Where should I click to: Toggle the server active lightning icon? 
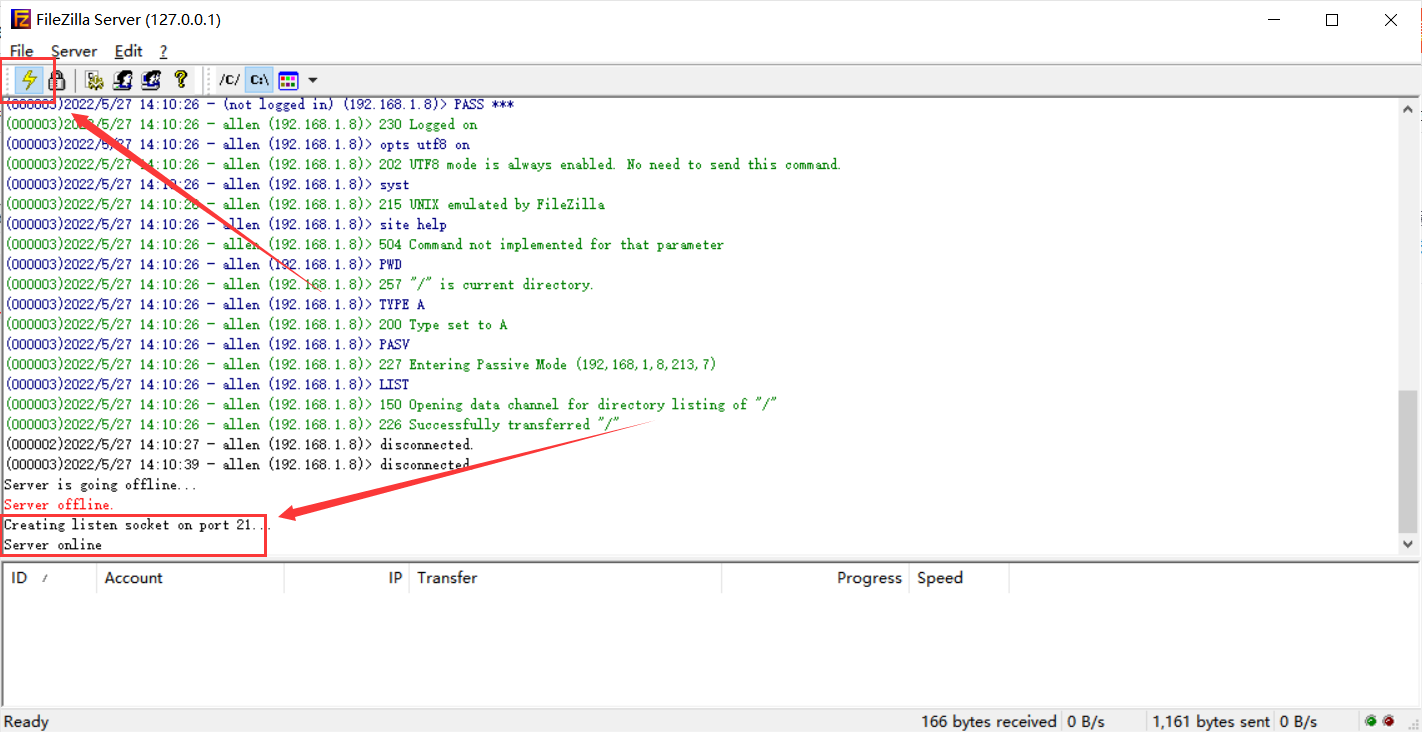[29, 80]
